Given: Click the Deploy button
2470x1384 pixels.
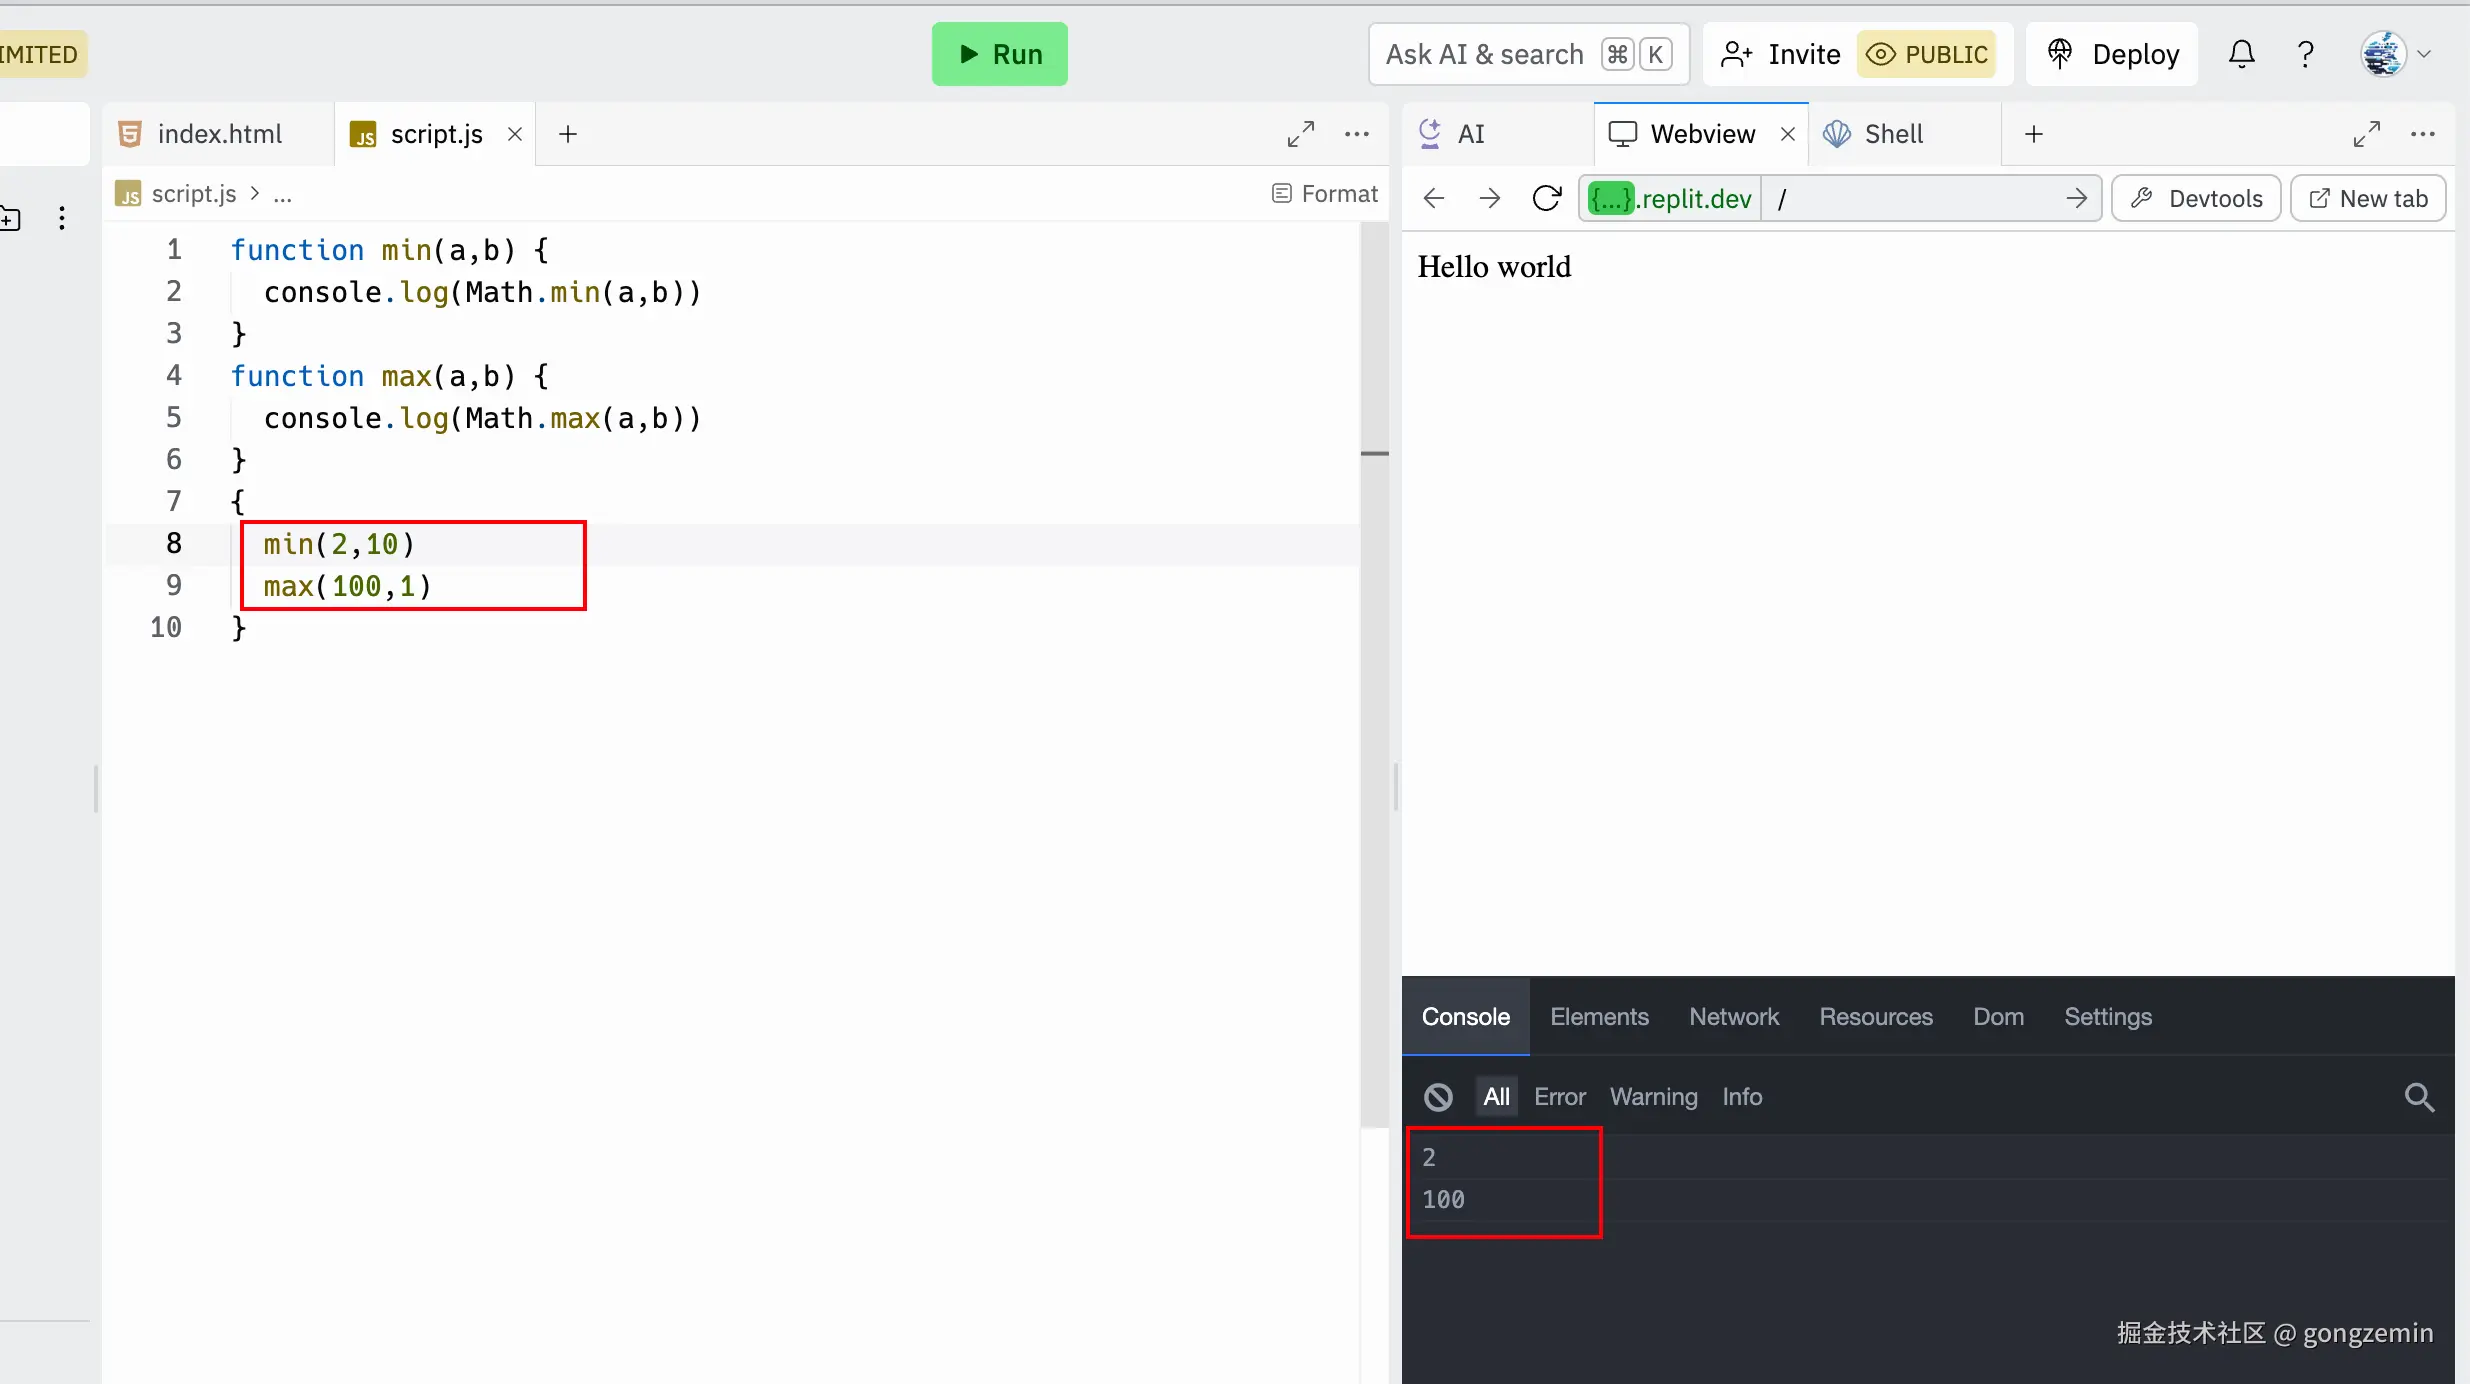Looking at the screenshot, I should tap(2113, 54).
